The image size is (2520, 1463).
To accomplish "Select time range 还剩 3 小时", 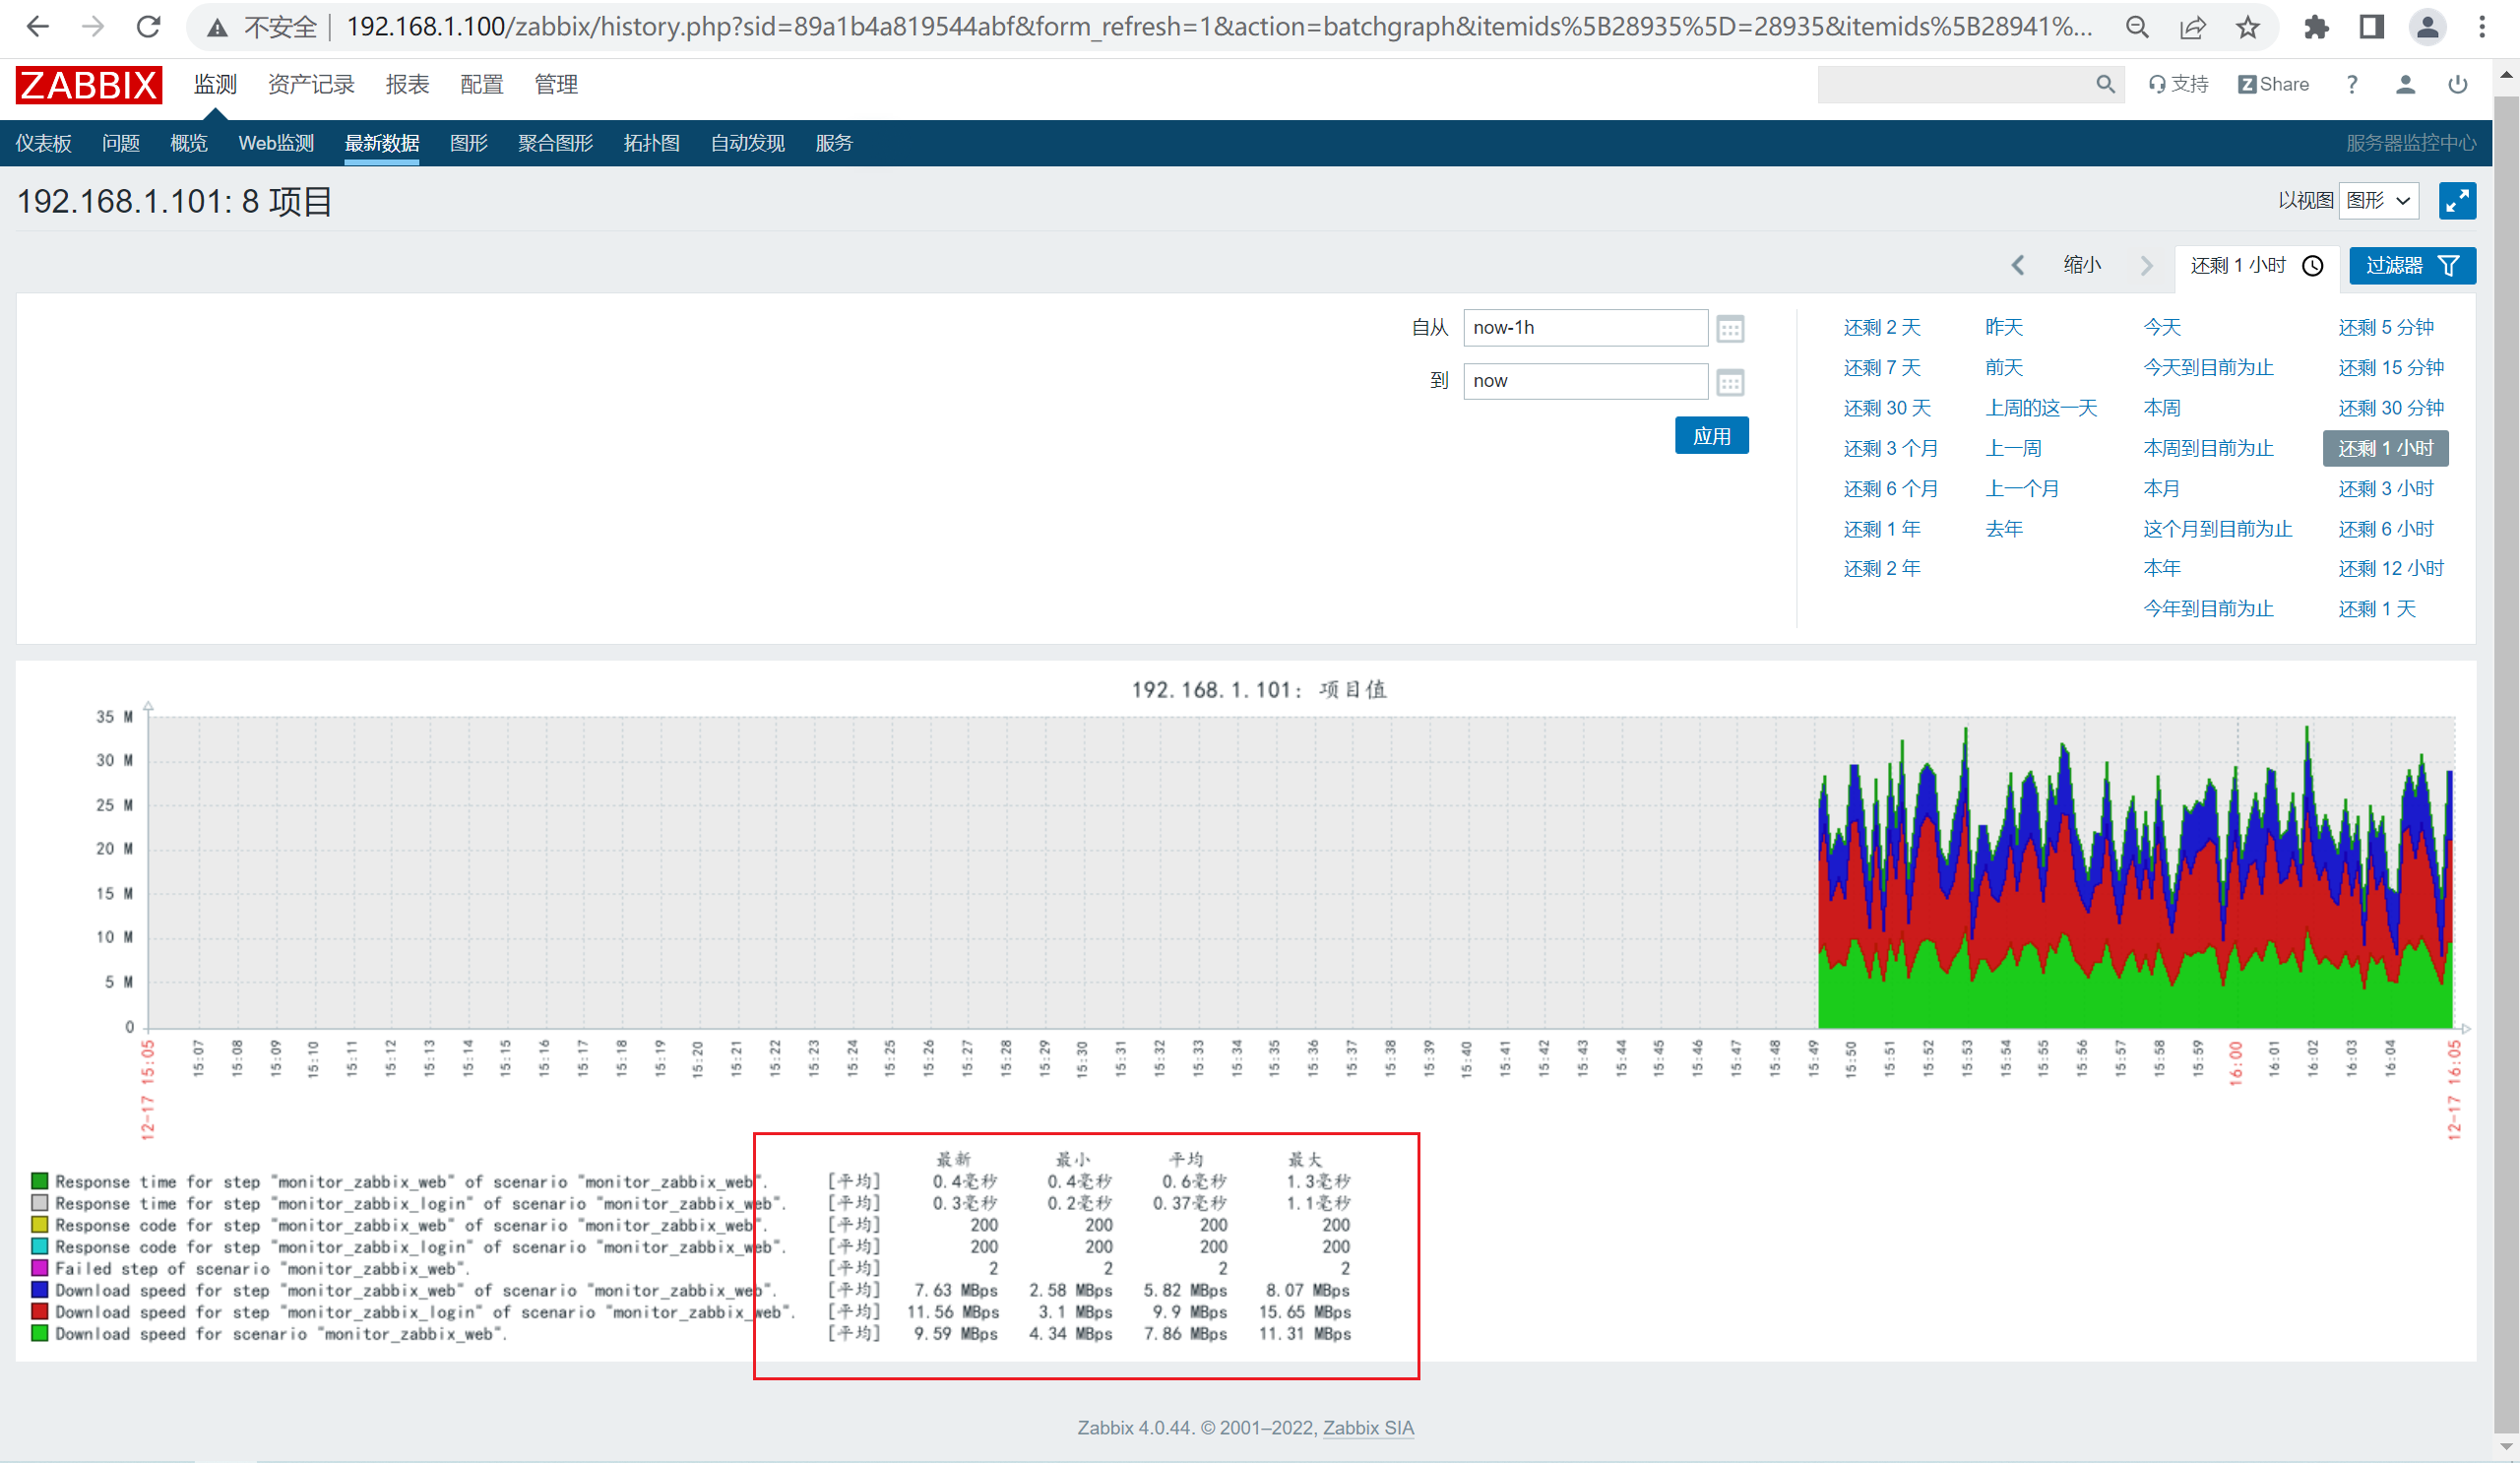I will click(2385, 488).
